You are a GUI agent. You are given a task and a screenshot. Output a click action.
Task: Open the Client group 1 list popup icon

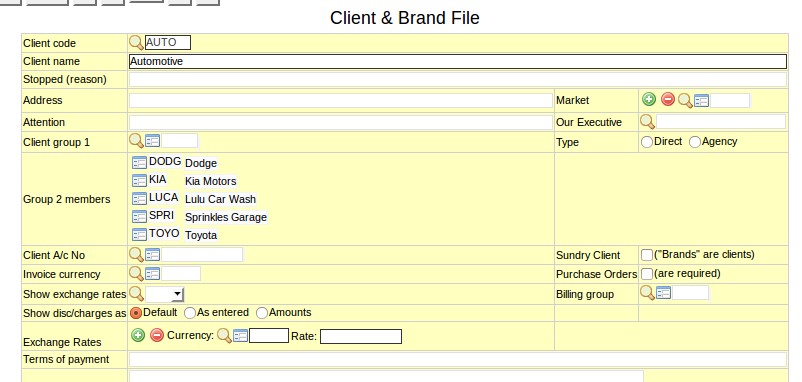tap(152, 140)
